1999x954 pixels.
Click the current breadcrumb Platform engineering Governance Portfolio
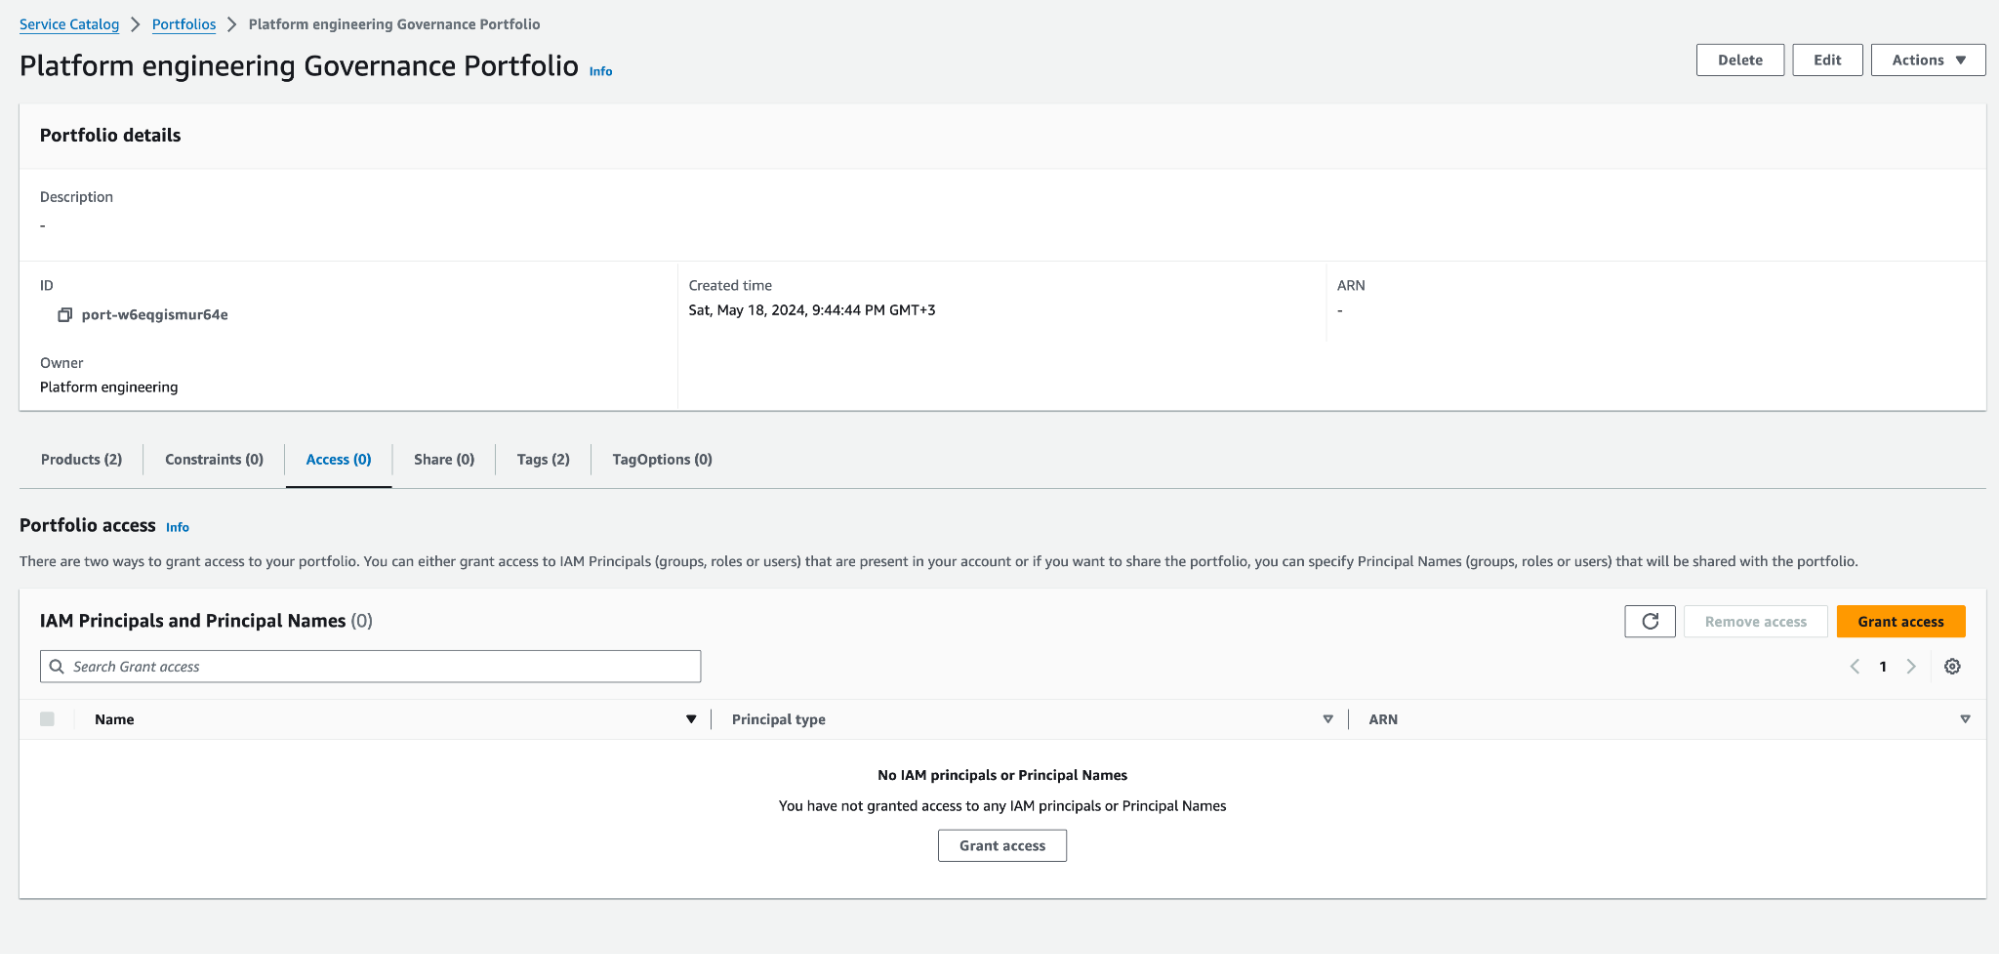pyautogui.click(x=394, y=24)
